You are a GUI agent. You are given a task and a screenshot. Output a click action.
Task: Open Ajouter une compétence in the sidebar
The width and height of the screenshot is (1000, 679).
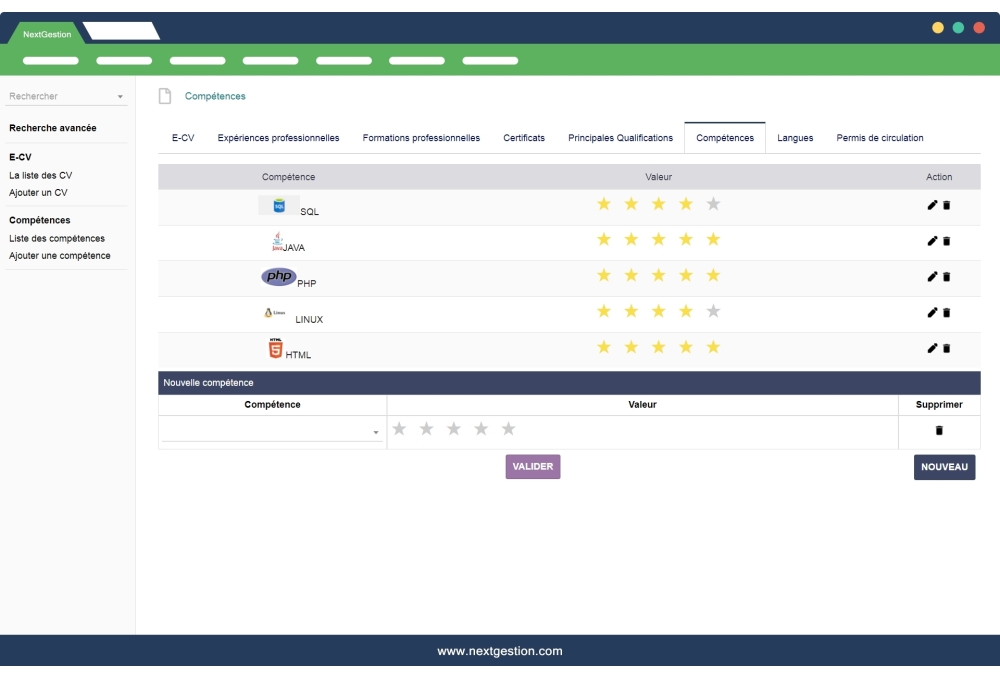[x=61, y=255]
